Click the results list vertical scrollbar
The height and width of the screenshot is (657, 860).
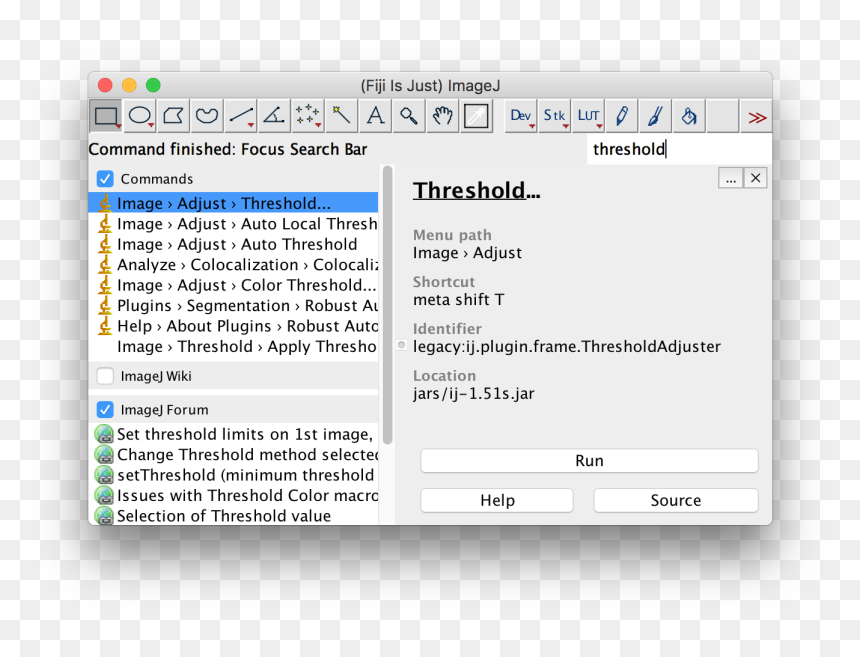point(388,304)
